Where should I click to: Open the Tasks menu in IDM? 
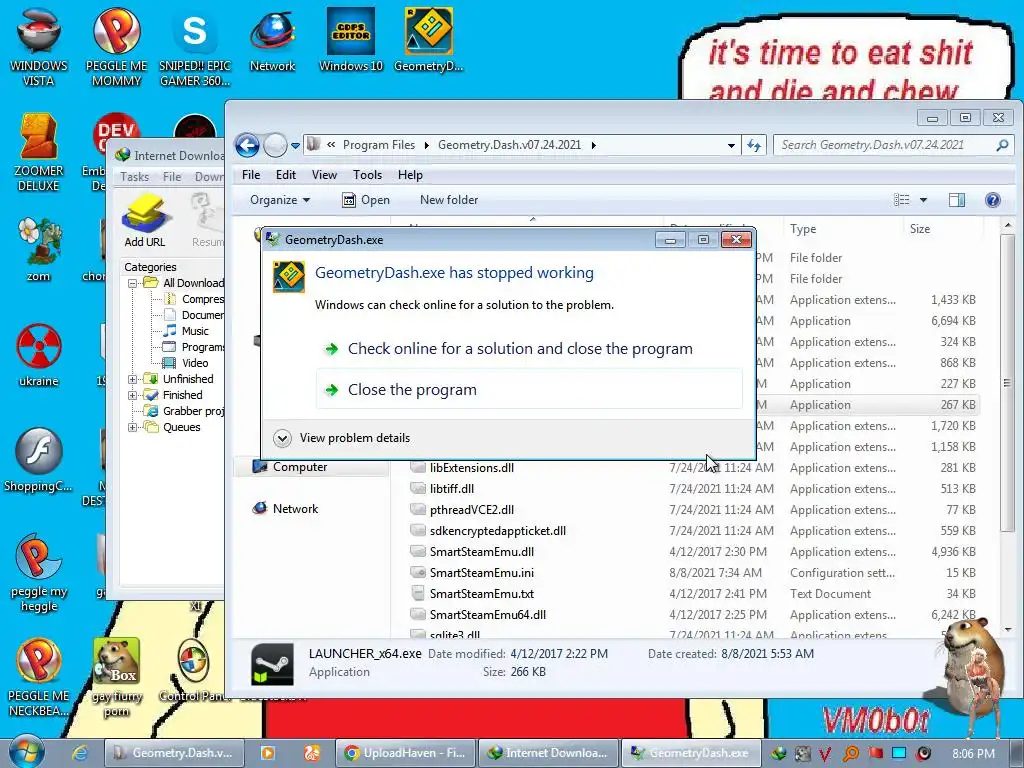pyautogui.click(x=135, y=177)
